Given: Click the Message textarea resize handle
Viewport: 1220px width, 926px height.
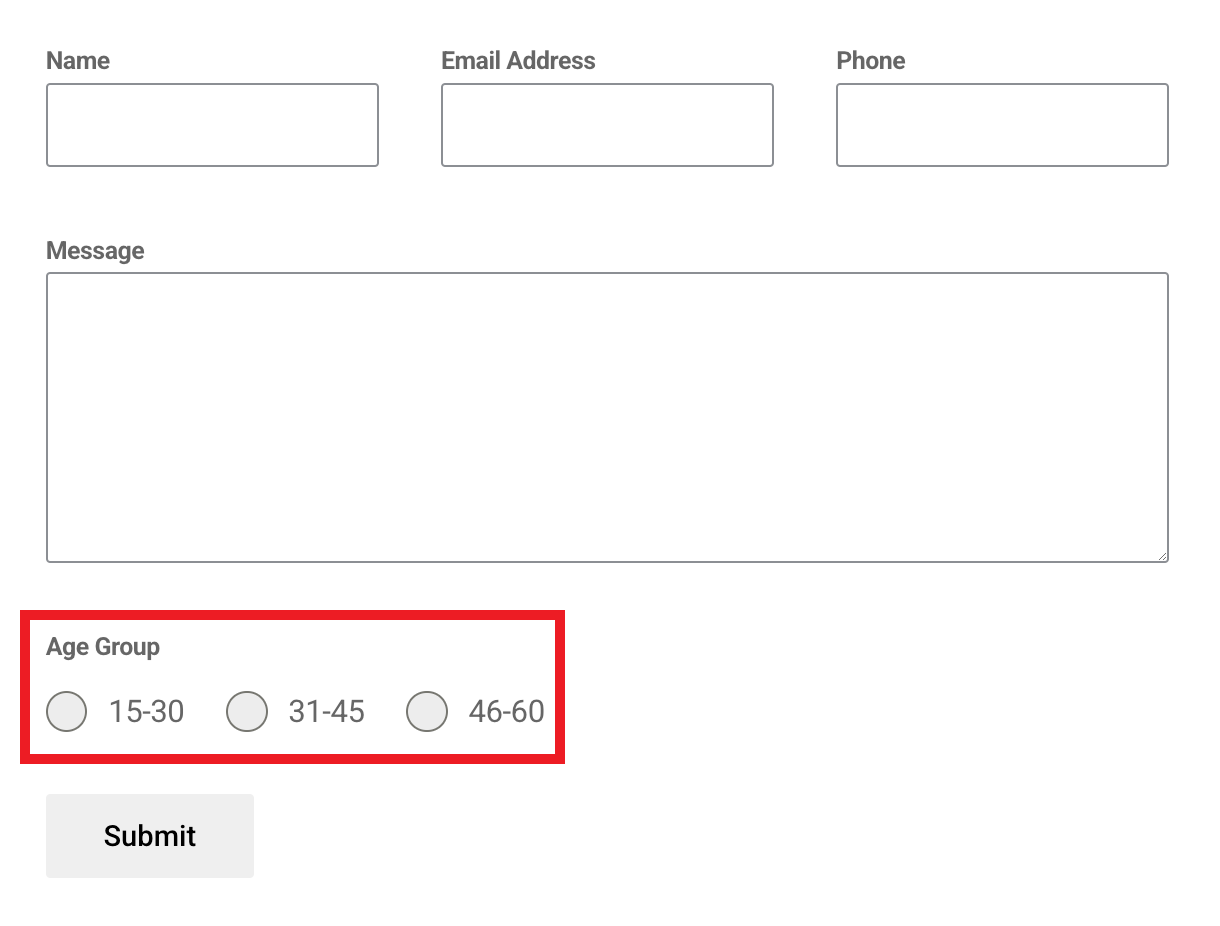Looking at the screenshot, I should point(1161,555).
